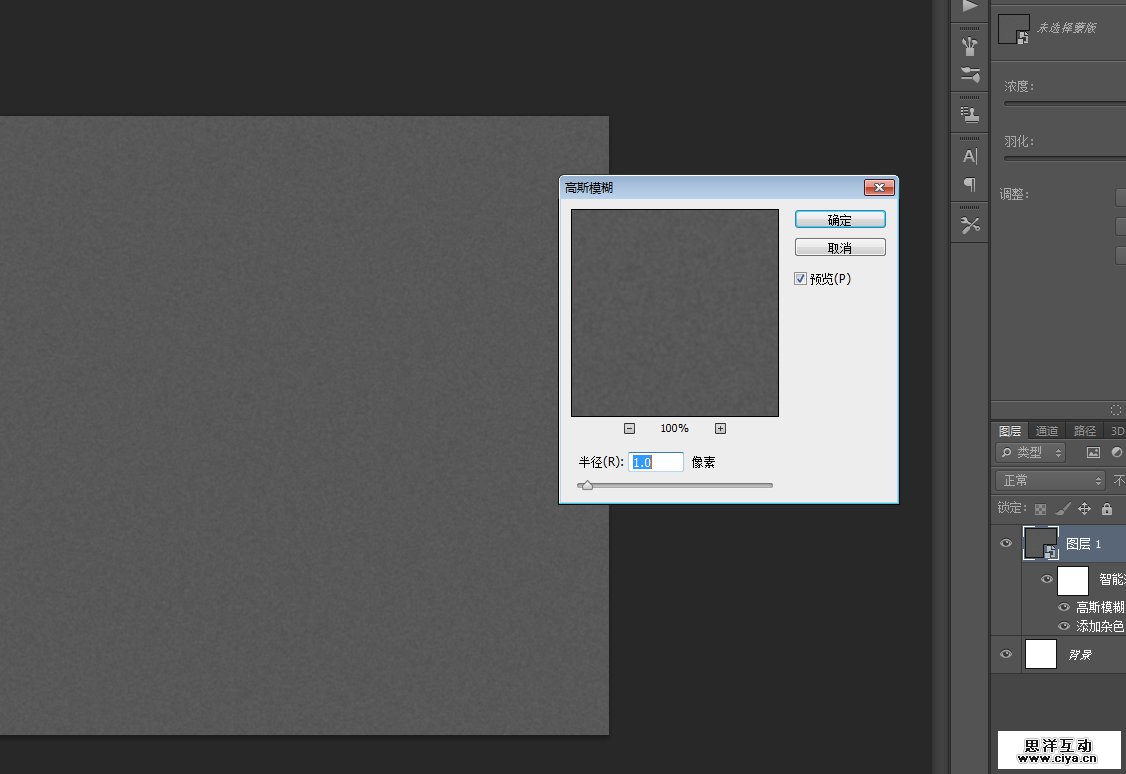Open the Actions panel play icon
The height and width of the screenshot is (774, 1126).
(x=969, y=6)
